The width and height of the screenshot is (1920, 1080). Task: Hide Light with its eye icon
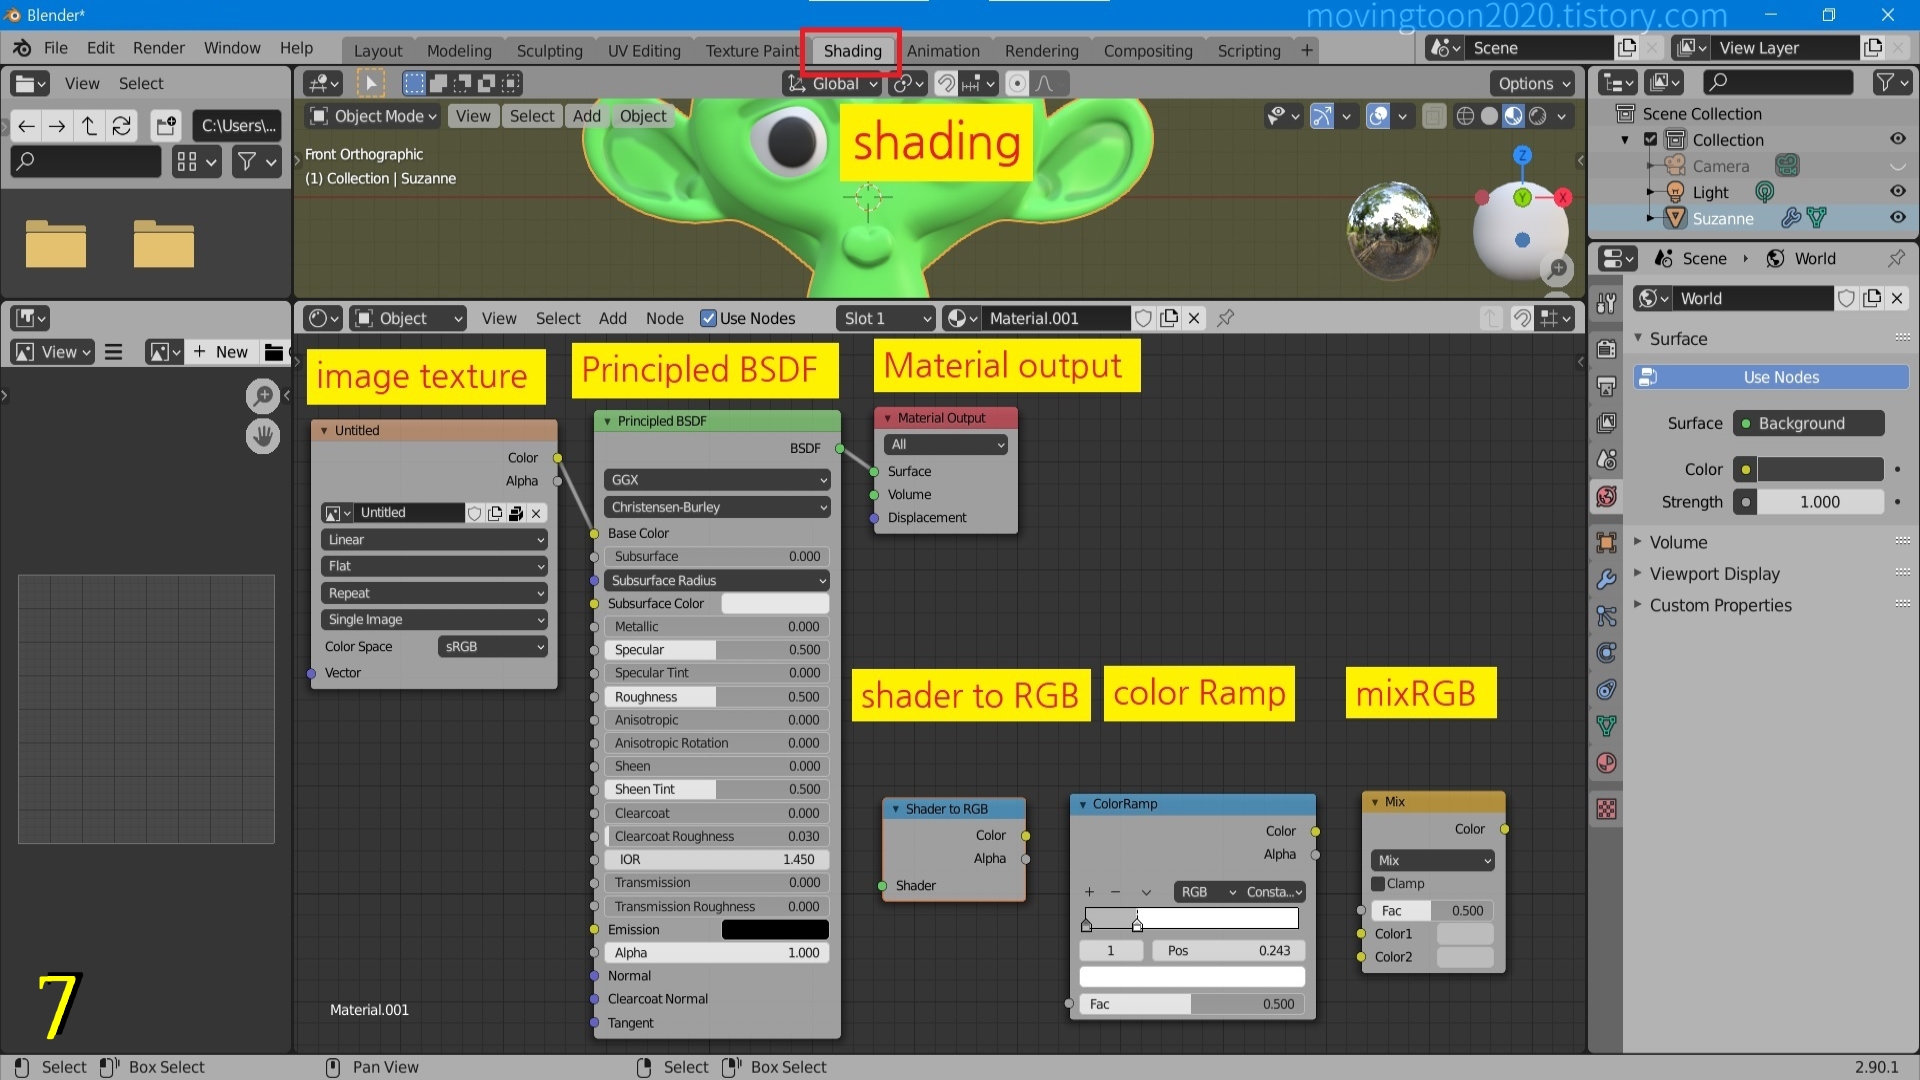1897,192
